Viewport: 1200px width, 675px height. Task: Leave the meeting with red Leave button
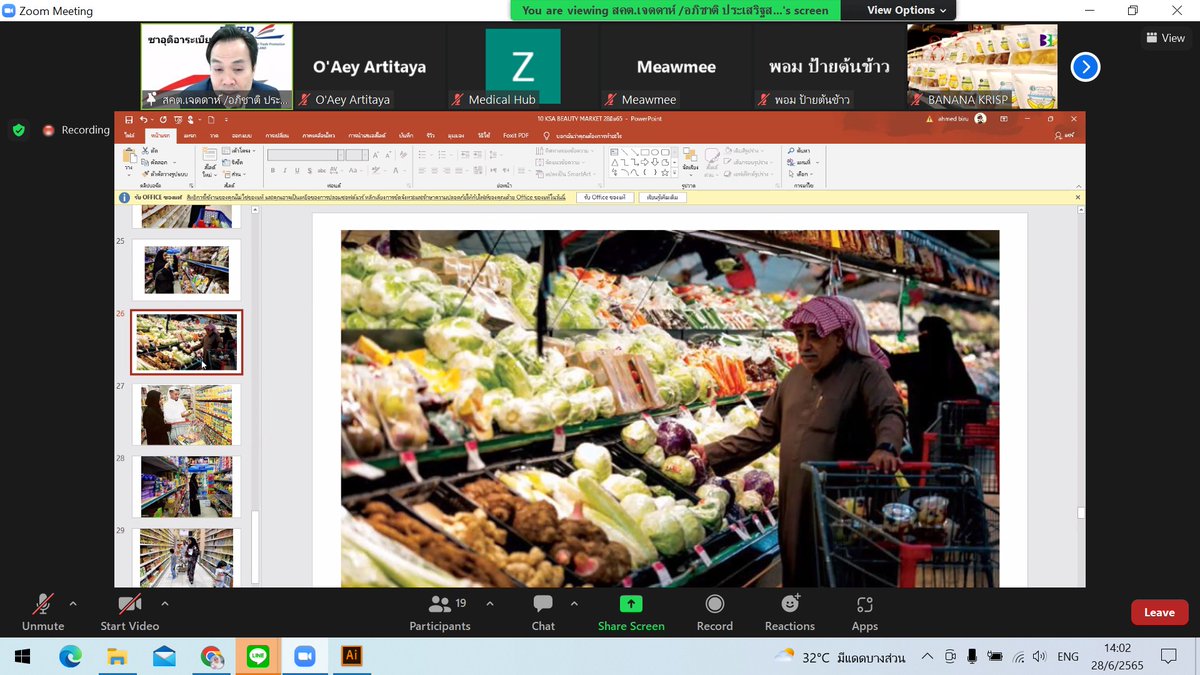pos(1159,612)
